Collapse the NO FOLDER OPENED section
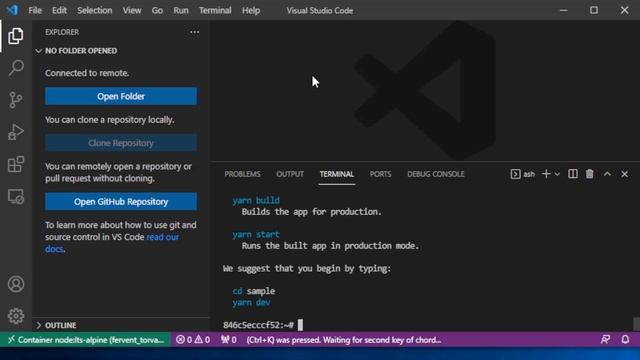640x360 pixels. tap(121, 51)
